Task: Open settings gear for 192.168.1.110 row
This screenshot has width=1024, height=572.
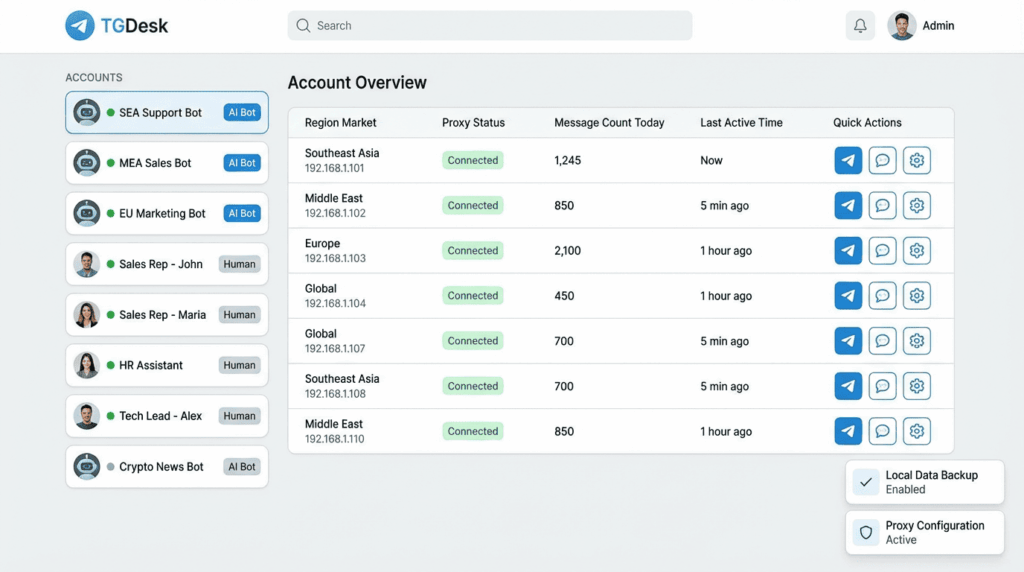Action: pos(917,431)
